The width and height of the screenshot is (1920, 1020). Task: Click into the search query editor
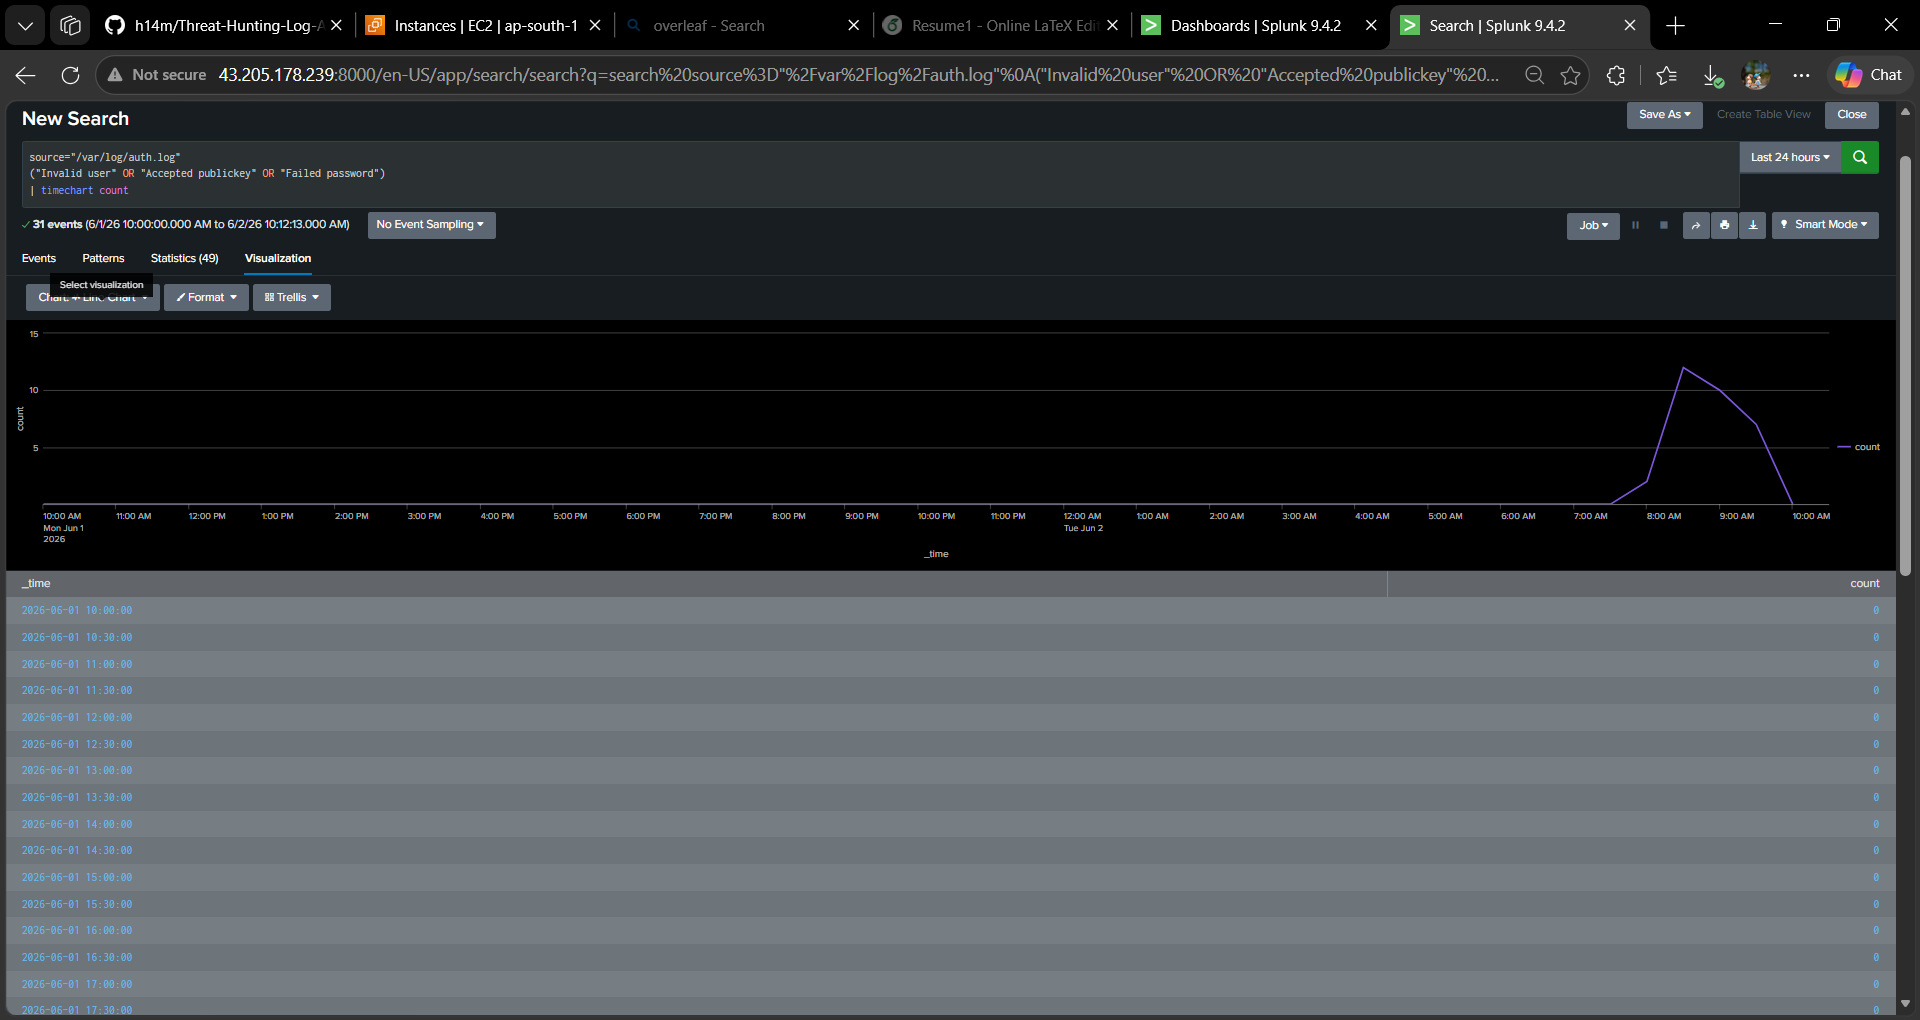[880, 174]
